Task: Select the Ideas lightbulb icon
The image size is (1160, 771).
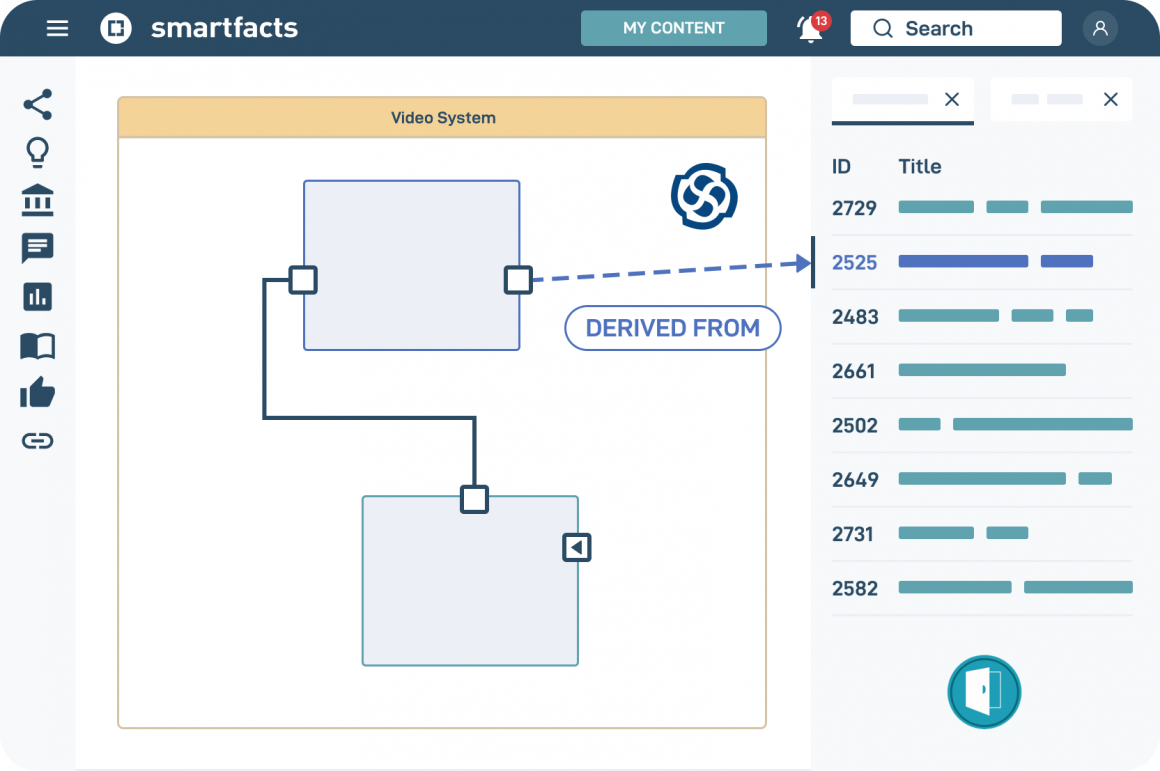Action: [x=37, y=152]
